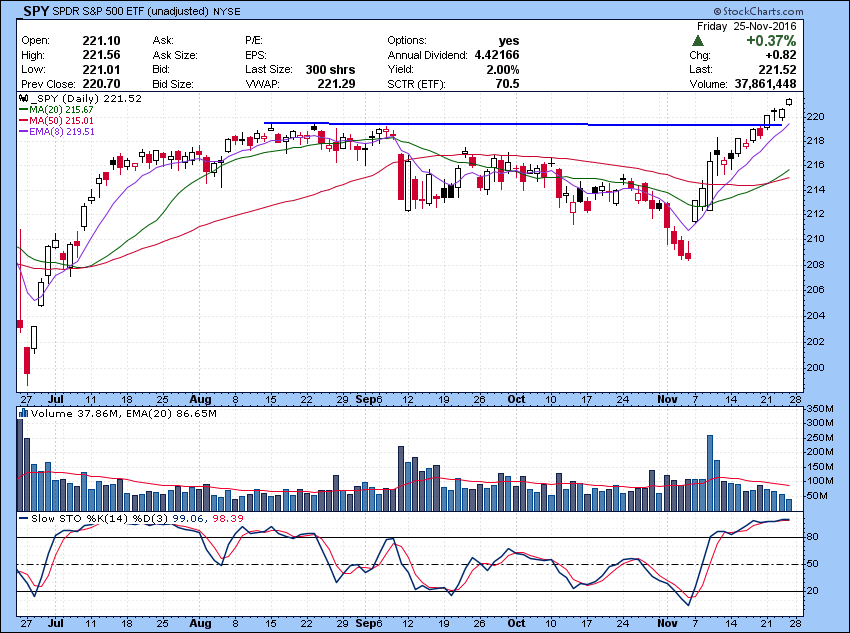Click the 204 label on the price axis

coord(816,315)
